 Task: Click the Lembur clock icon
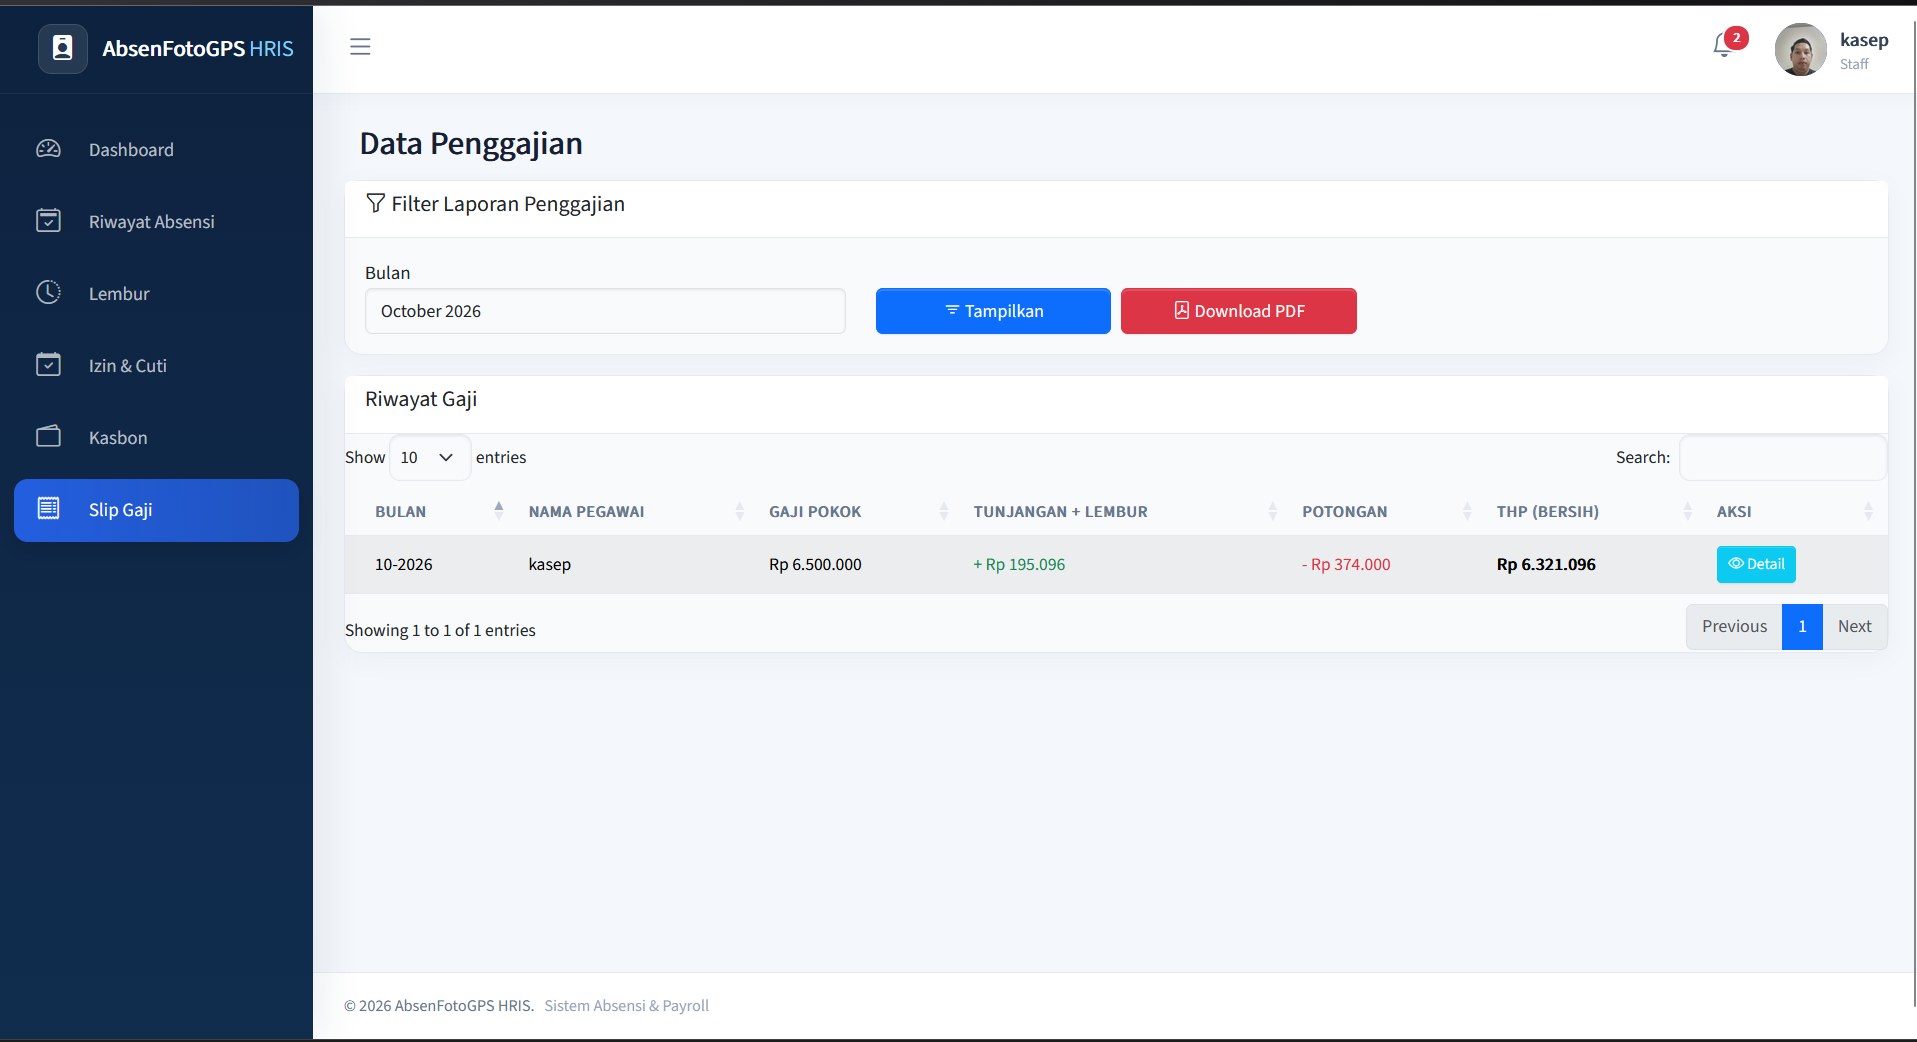pos(48,292)
